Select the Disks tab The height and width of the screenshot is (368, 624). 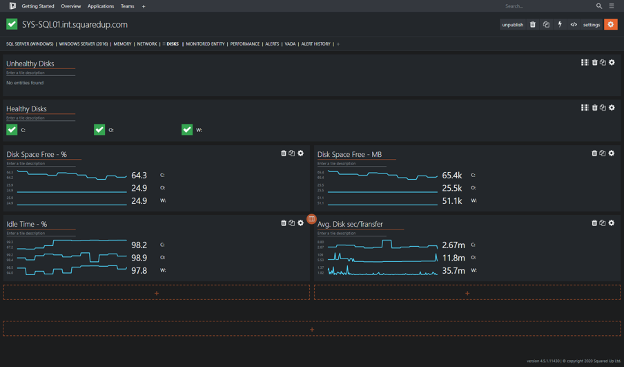tap(173, 44)
